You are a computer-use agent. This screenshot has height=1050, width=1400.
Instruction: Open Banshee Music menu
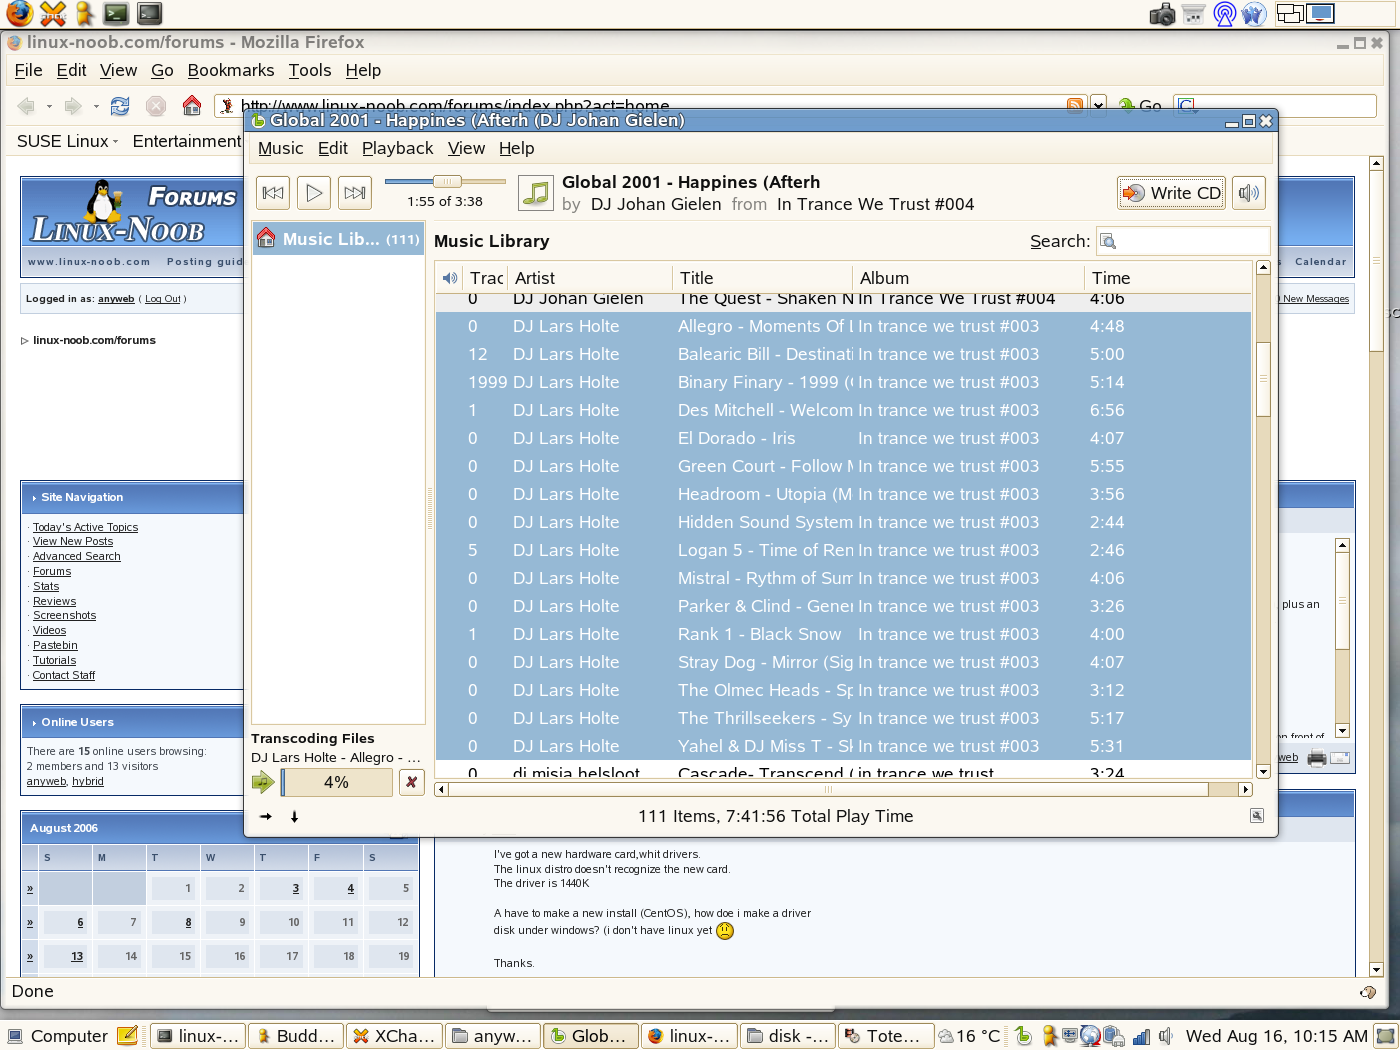pyautogui.click(x=280, y=148)
